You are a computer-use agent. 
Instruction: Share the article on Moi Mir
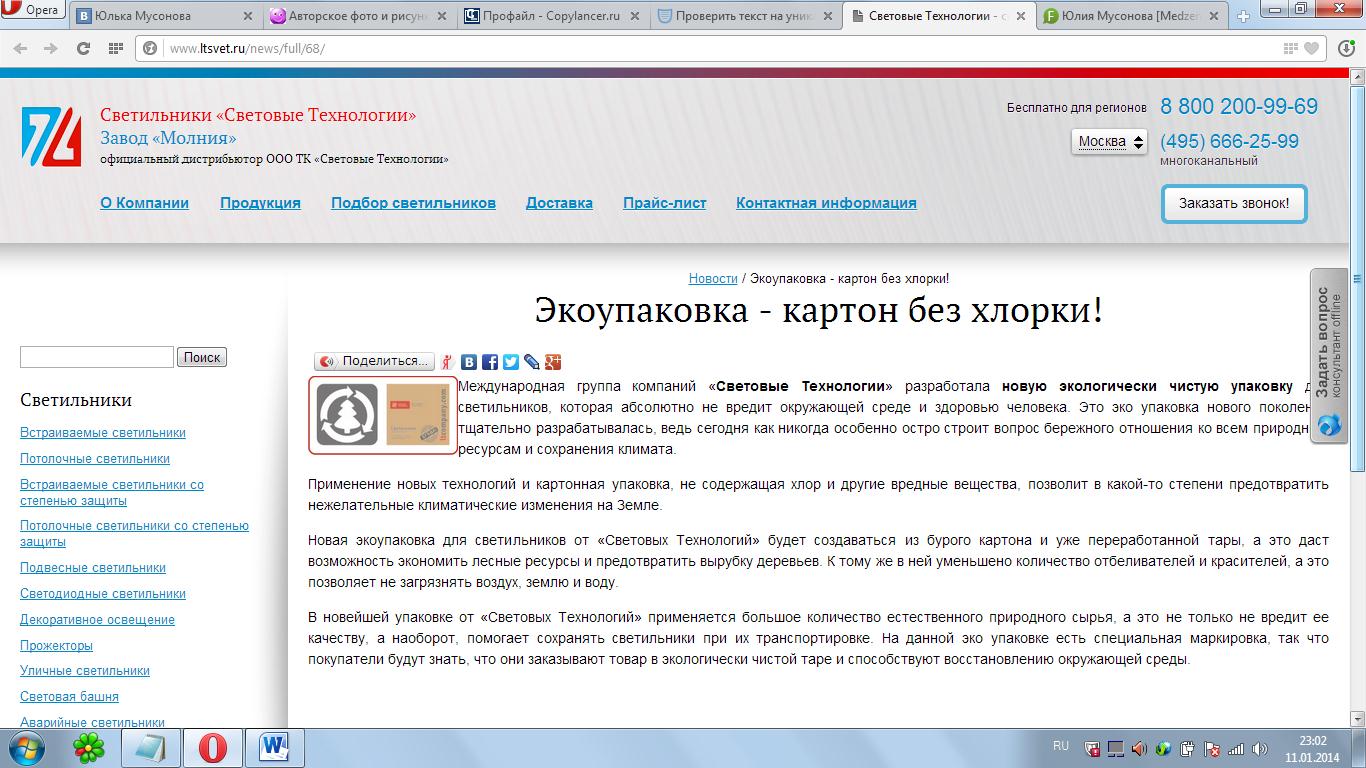click(447, 361)
